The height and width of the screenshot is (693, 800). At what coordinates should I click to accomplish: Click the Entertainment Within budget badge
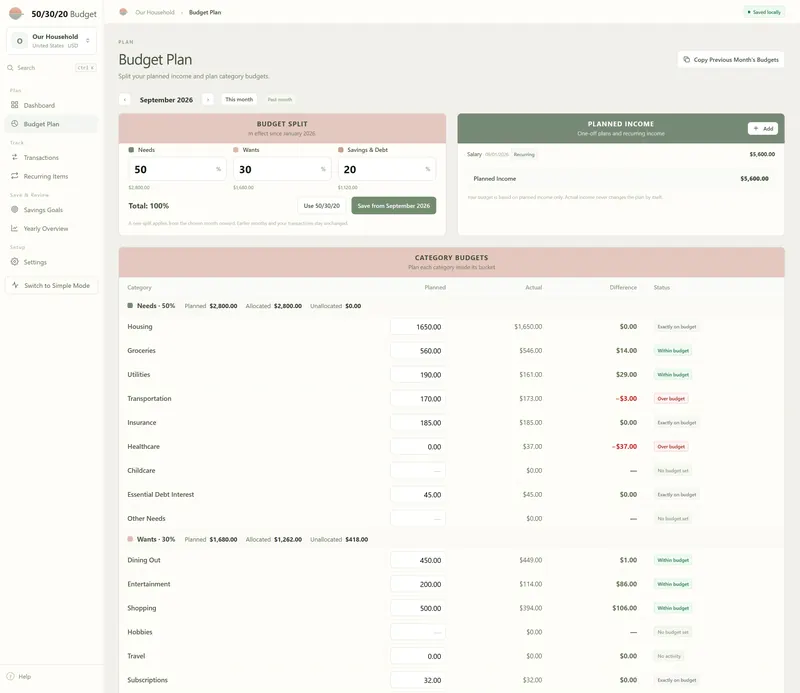(673, 584)
